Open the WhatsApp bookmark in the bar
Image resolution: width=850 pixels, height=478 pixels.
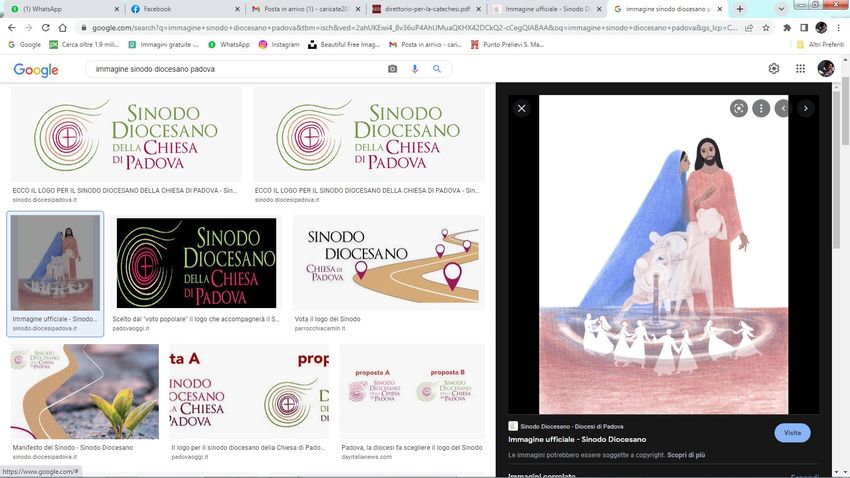click(x=229, y=44)
